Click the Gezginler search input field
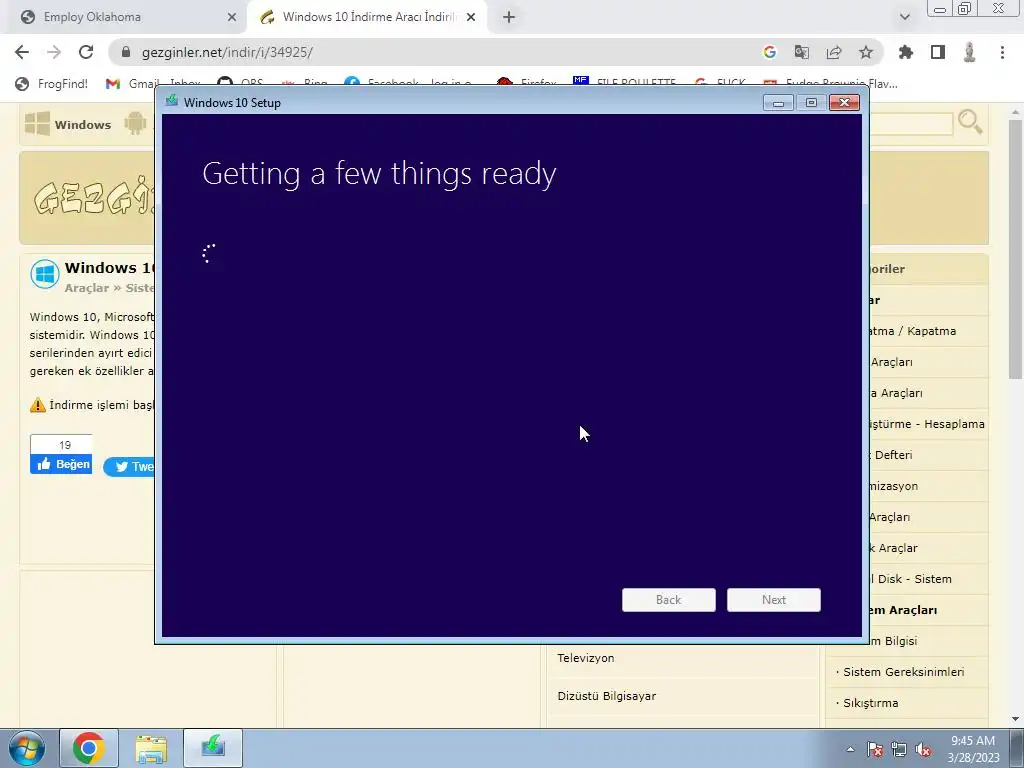 (x=911, y=124)
